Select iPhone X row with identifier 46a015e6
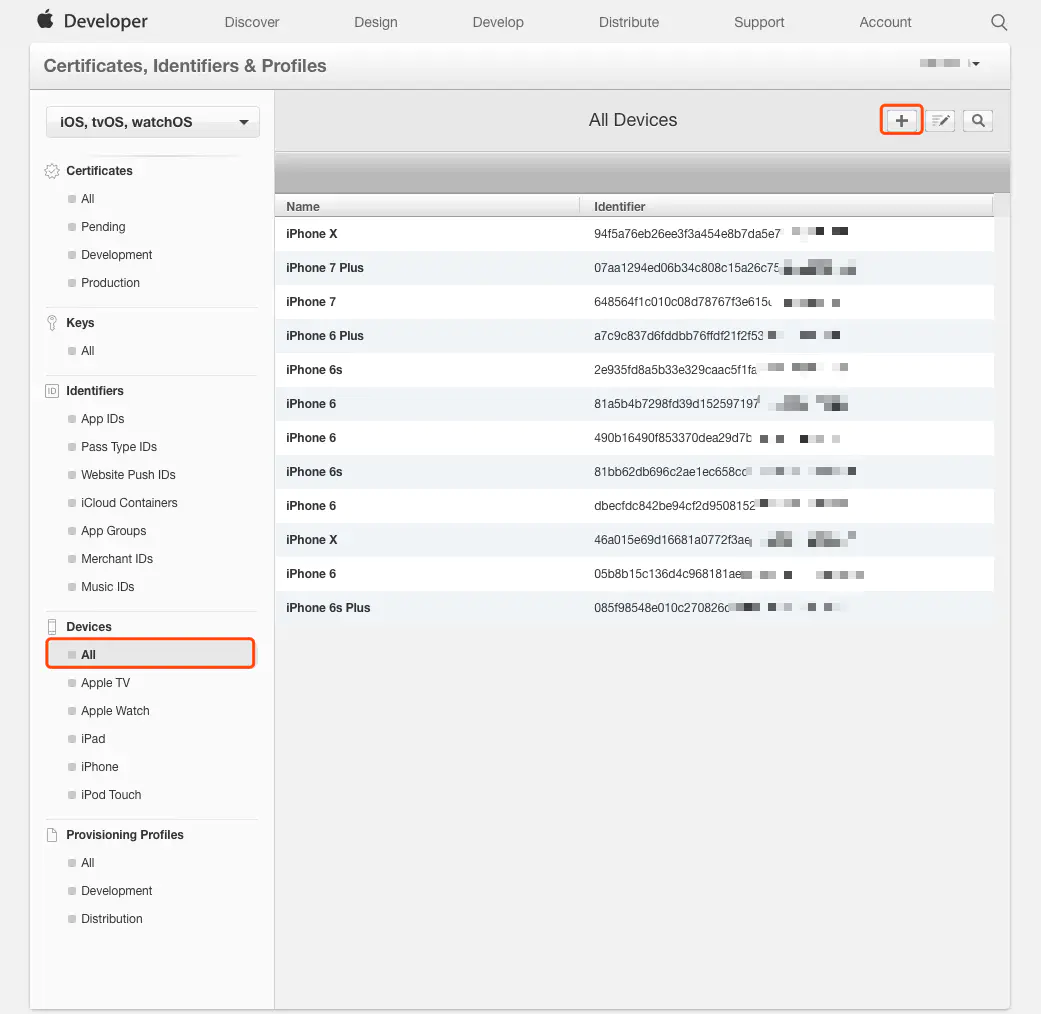Screen dimensions: 1041x1014 tap(634, 539)
